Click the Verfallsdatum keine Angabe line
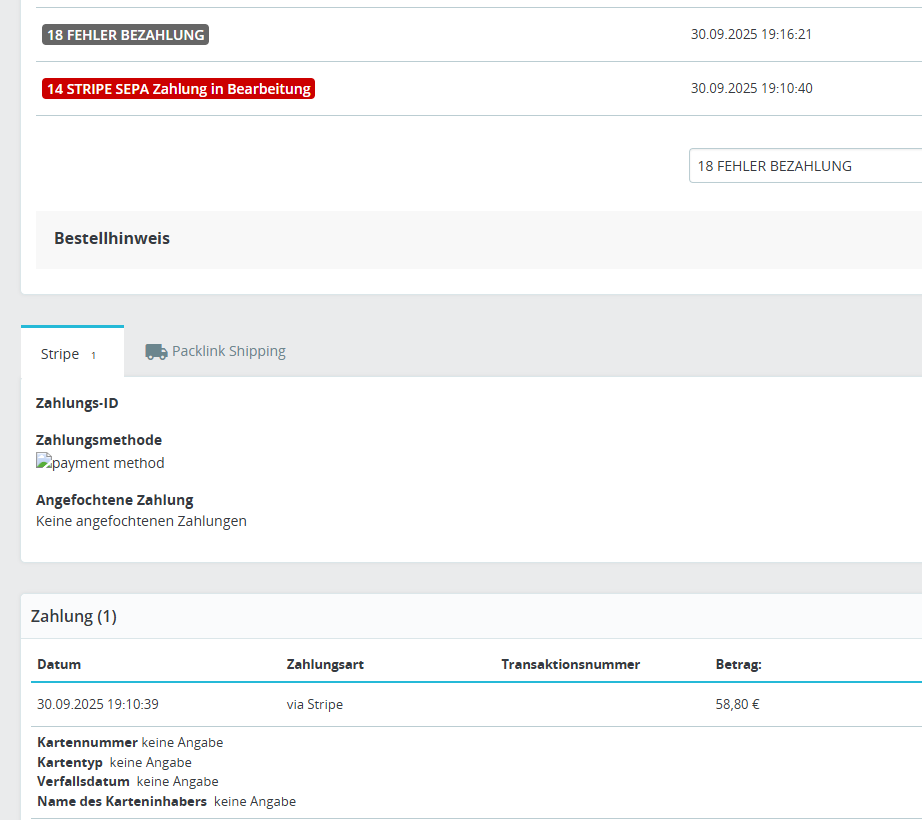This screenshot has height=820, width=922. pos(128,781)
